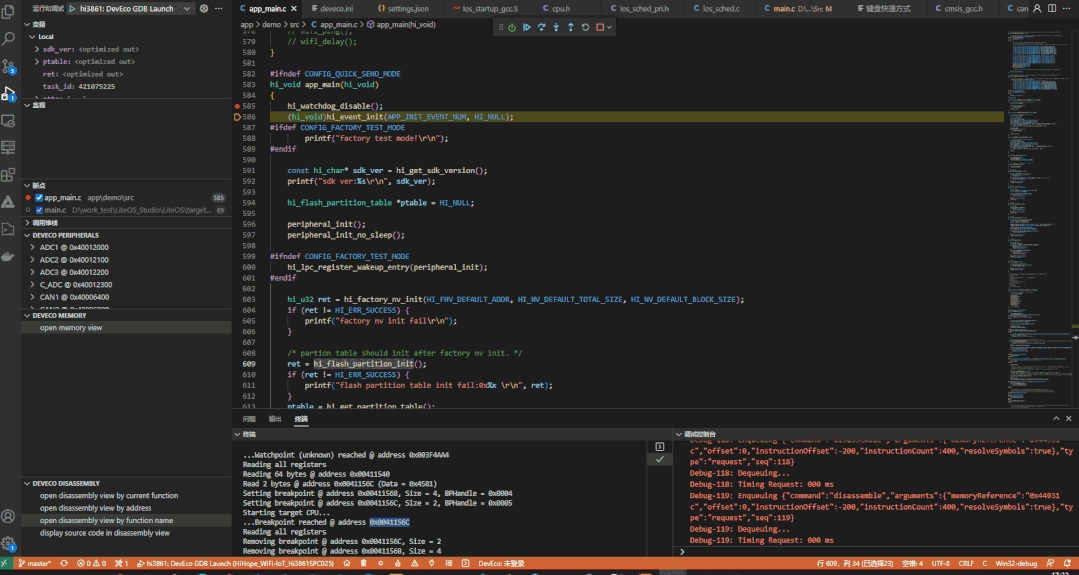
Task: Toggle the app_main.c breakpoint checkbox
Action: (x=39, y=198)
